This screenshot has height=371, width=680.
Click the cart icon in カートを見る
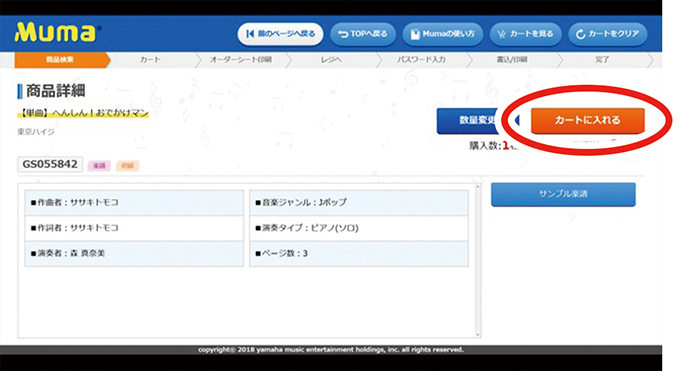click(x=502, y=34)
